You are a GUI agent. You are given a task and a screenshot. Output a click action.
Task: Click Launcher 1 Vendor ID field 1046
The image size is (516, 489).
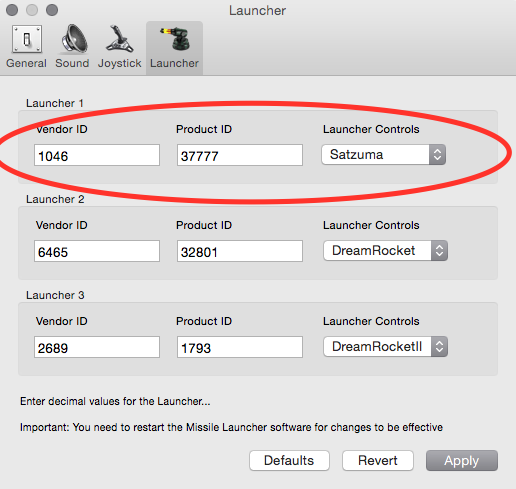(x=97, y=155)
